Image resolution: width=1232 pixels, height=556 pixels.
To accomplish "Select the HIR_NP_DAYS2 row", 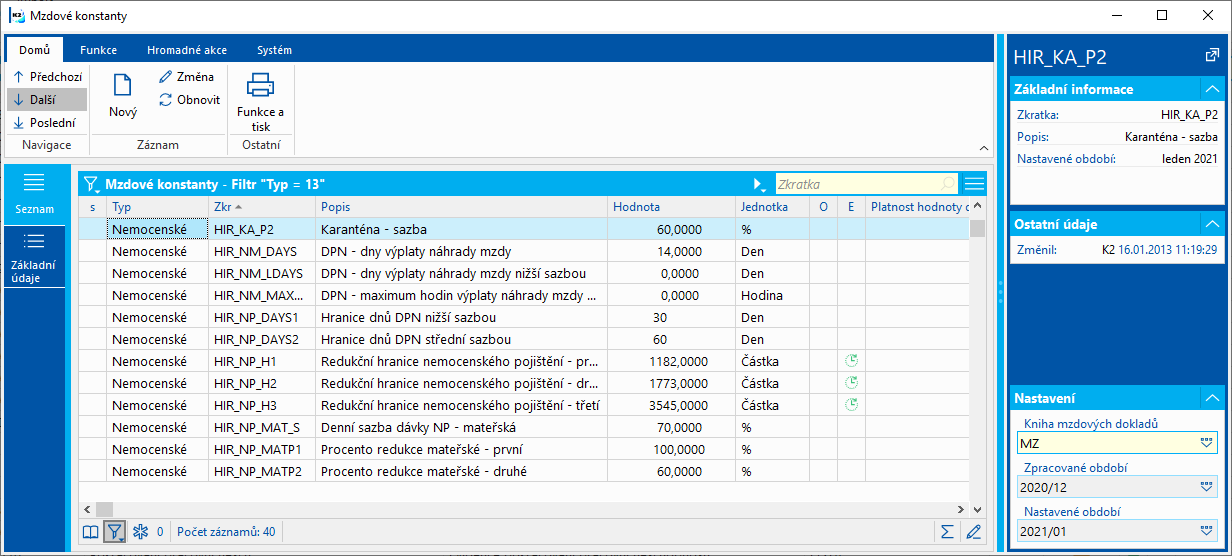I will [x=524, y=339].
